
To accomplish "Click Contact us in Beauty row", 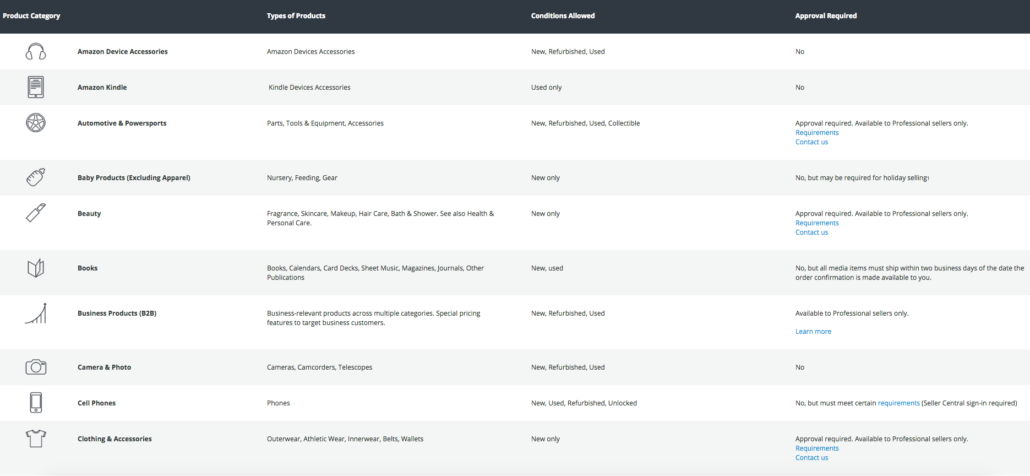I will 811,232.
